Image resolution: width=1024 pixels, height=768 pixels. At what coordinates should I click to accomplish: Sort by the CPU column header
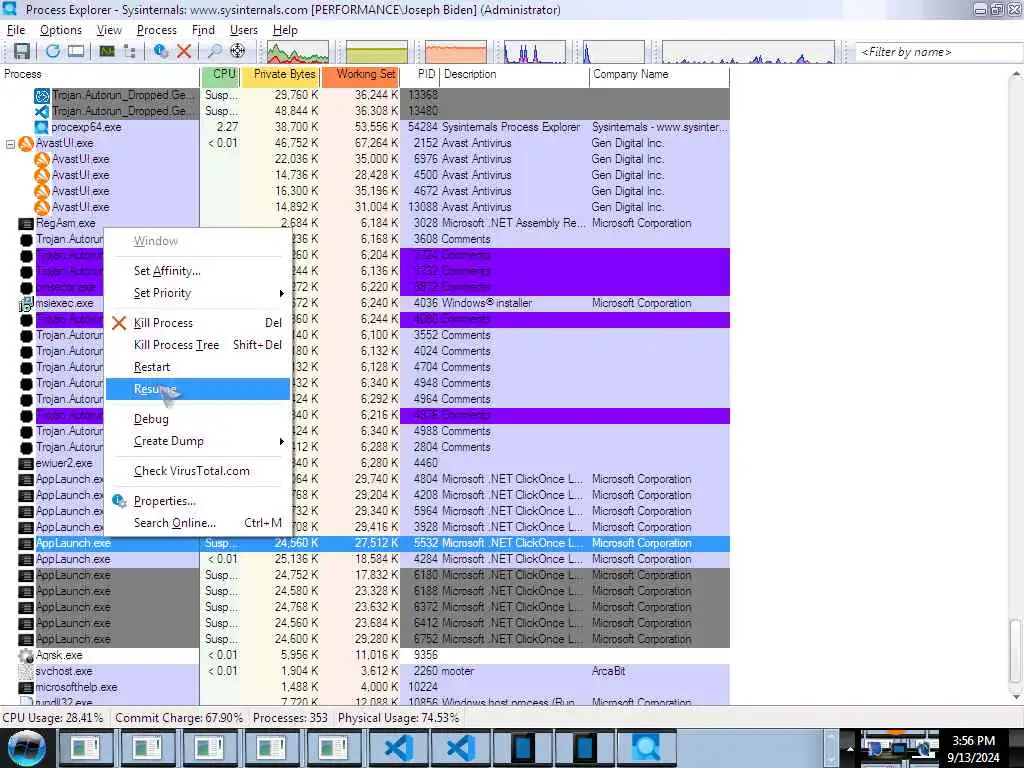[220, 74]
